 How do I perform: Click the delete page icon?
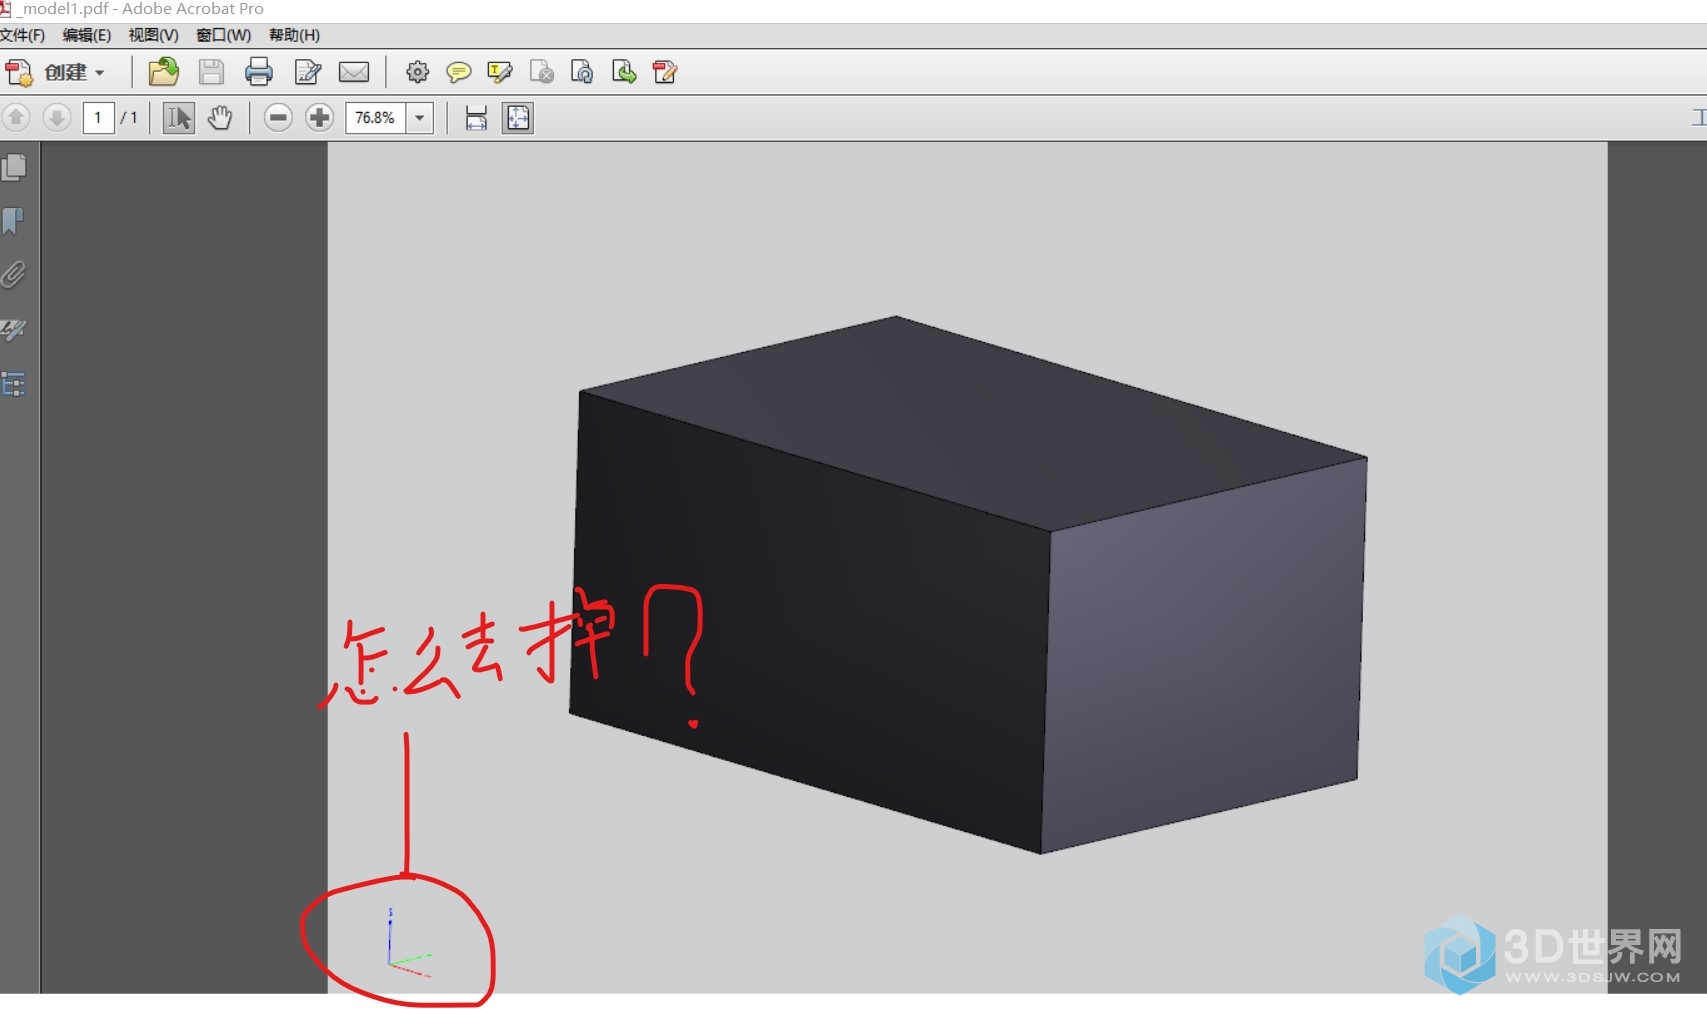click(541, 72)
